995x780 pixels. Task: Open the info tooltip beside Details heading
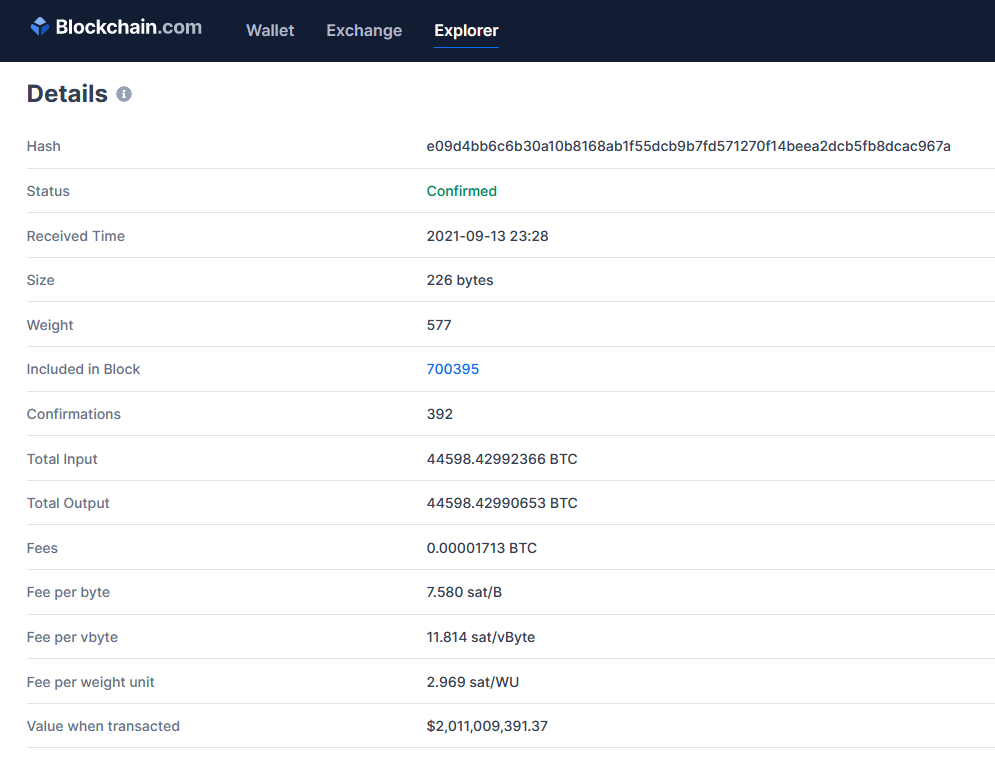tap(124, 94)
